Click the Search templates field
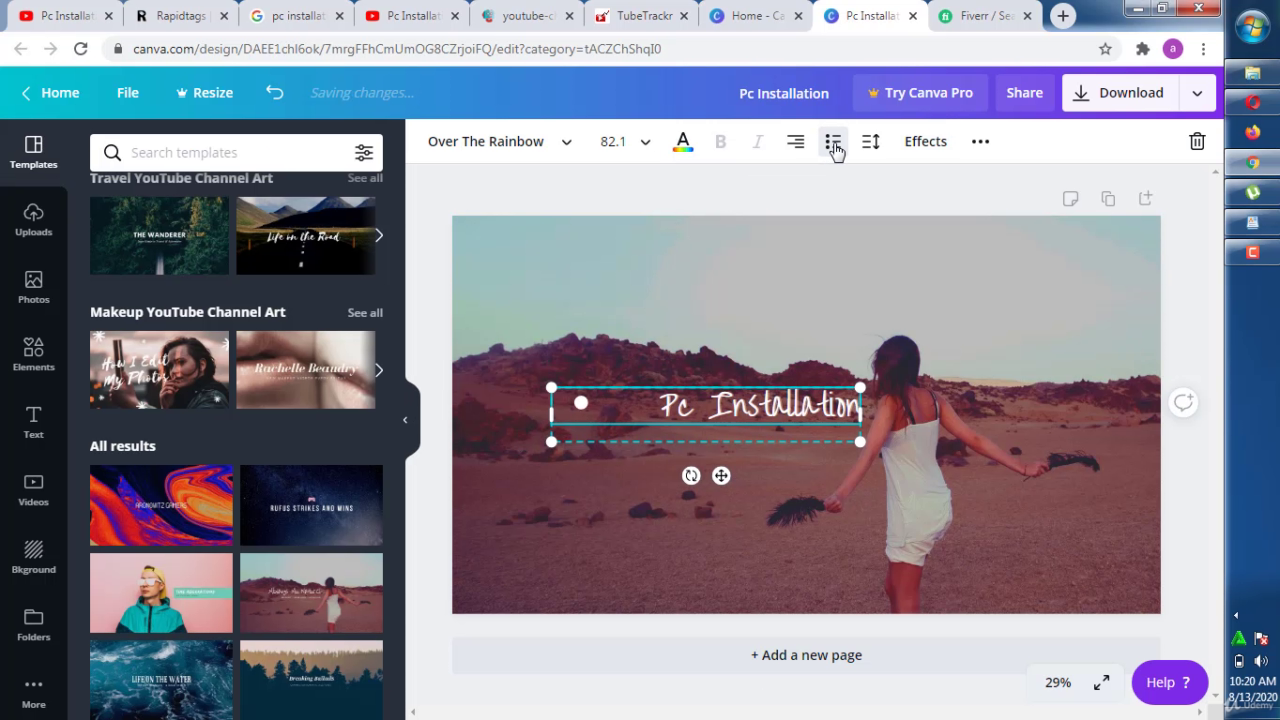The height and width of the screenshot is (720, 1280). [237, 153]
